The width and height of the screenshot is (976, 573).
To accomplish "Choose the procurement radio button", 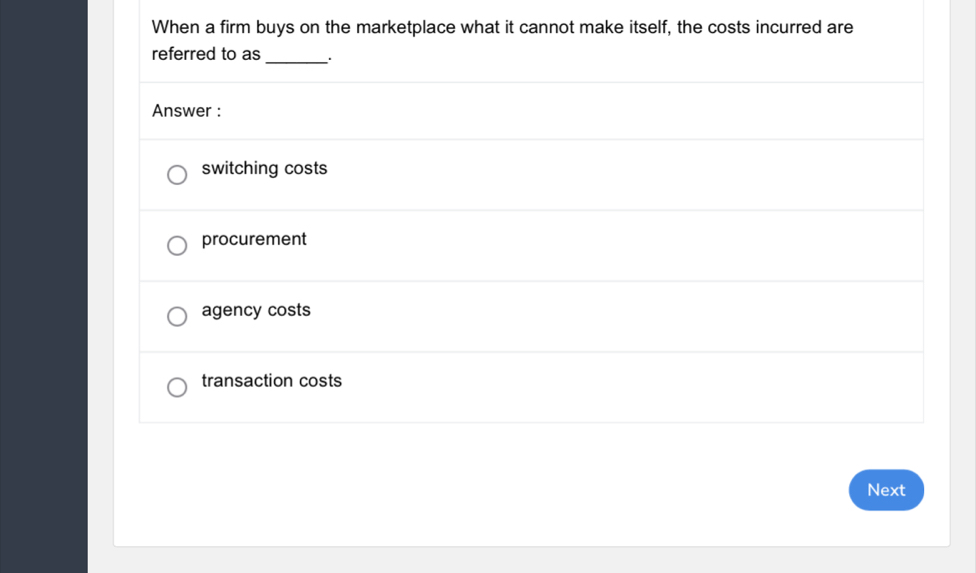I will pyautogui.click(x=177, y=246).
